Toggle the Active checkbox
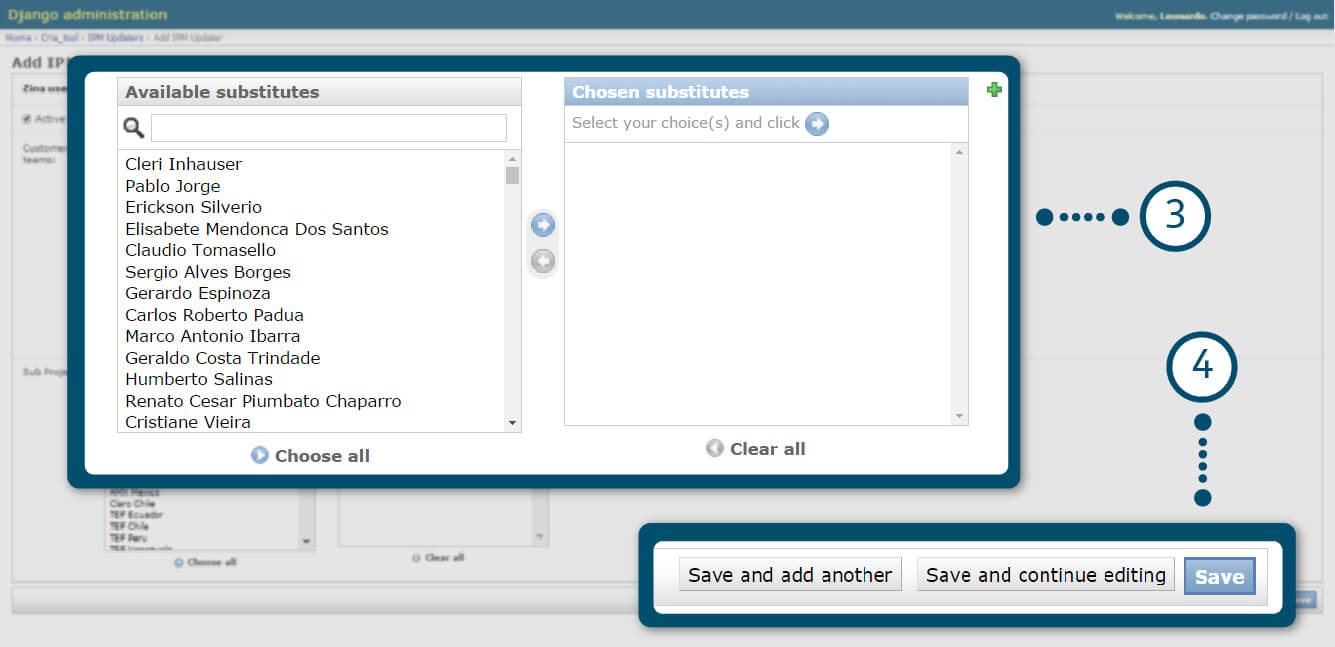Viewport: 1335px width, 647px height. pyautogui.click(x=27, y=119)
